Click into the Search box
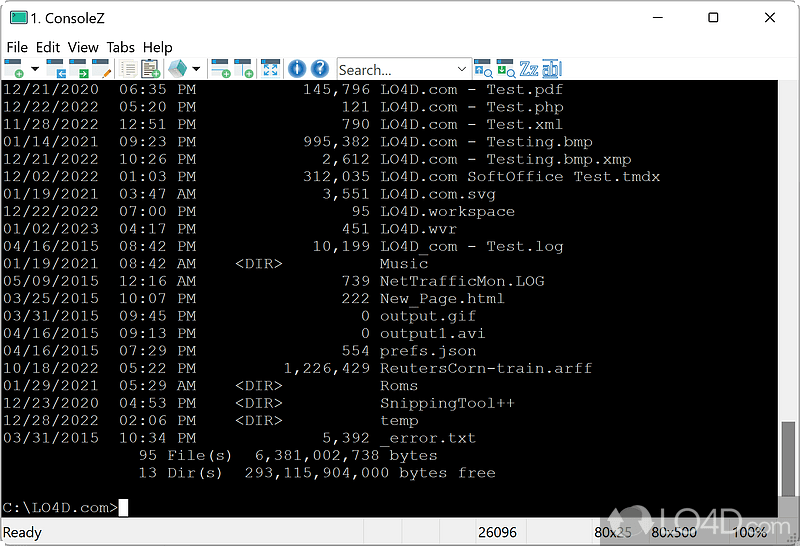The width and height of the screenshot is (800, 546). point(395,69)
